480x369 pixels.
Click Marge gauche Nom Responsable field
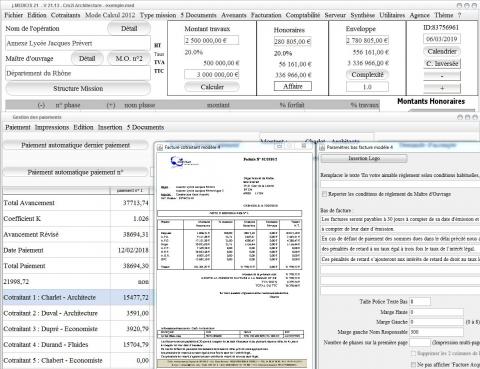point(436,332)
